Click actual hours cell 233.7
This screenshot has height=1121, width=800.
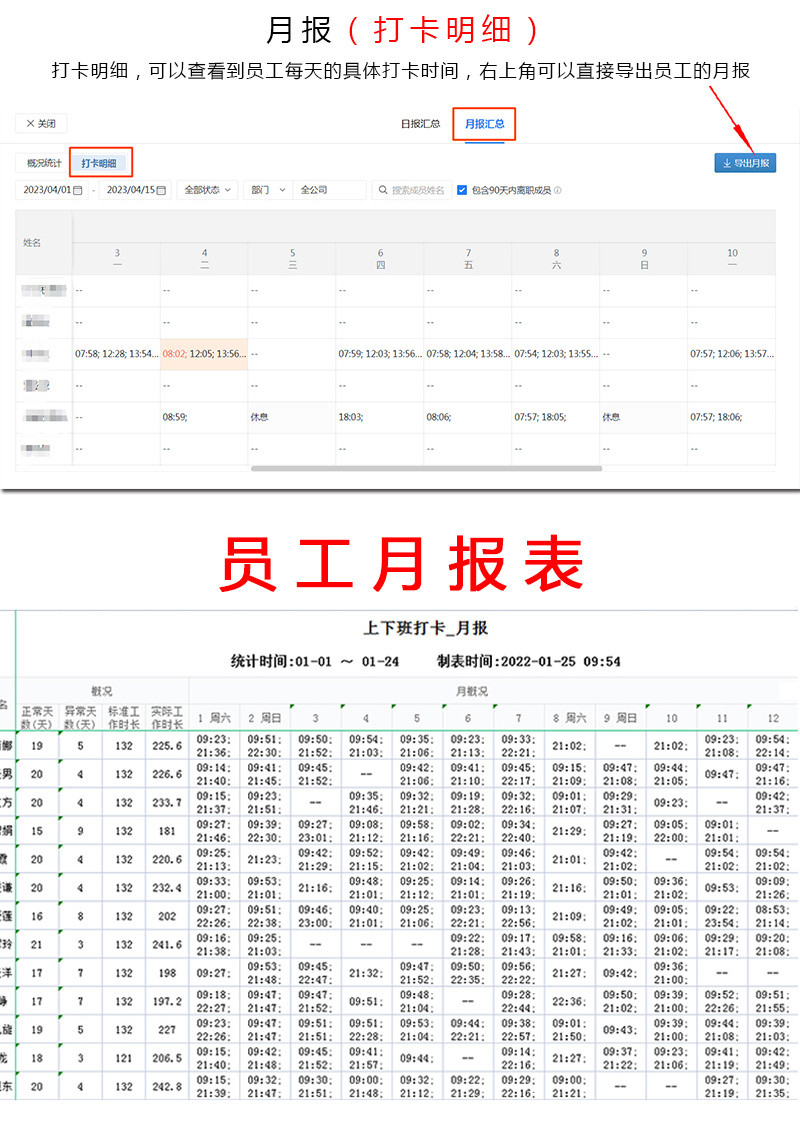167,803
